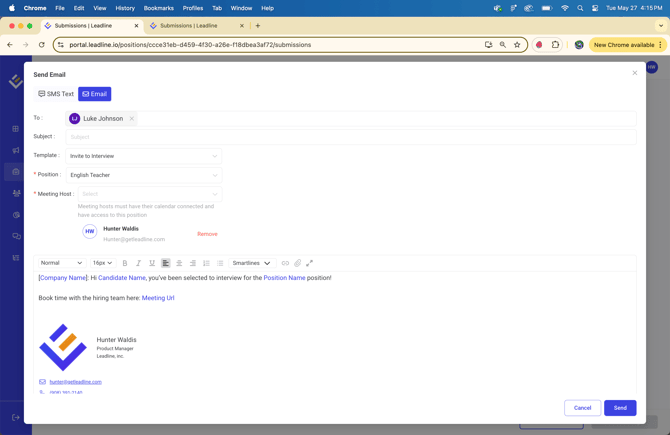Open macOS Spotlight search
Screen dimensions: 670x435
tap(580, 8)
